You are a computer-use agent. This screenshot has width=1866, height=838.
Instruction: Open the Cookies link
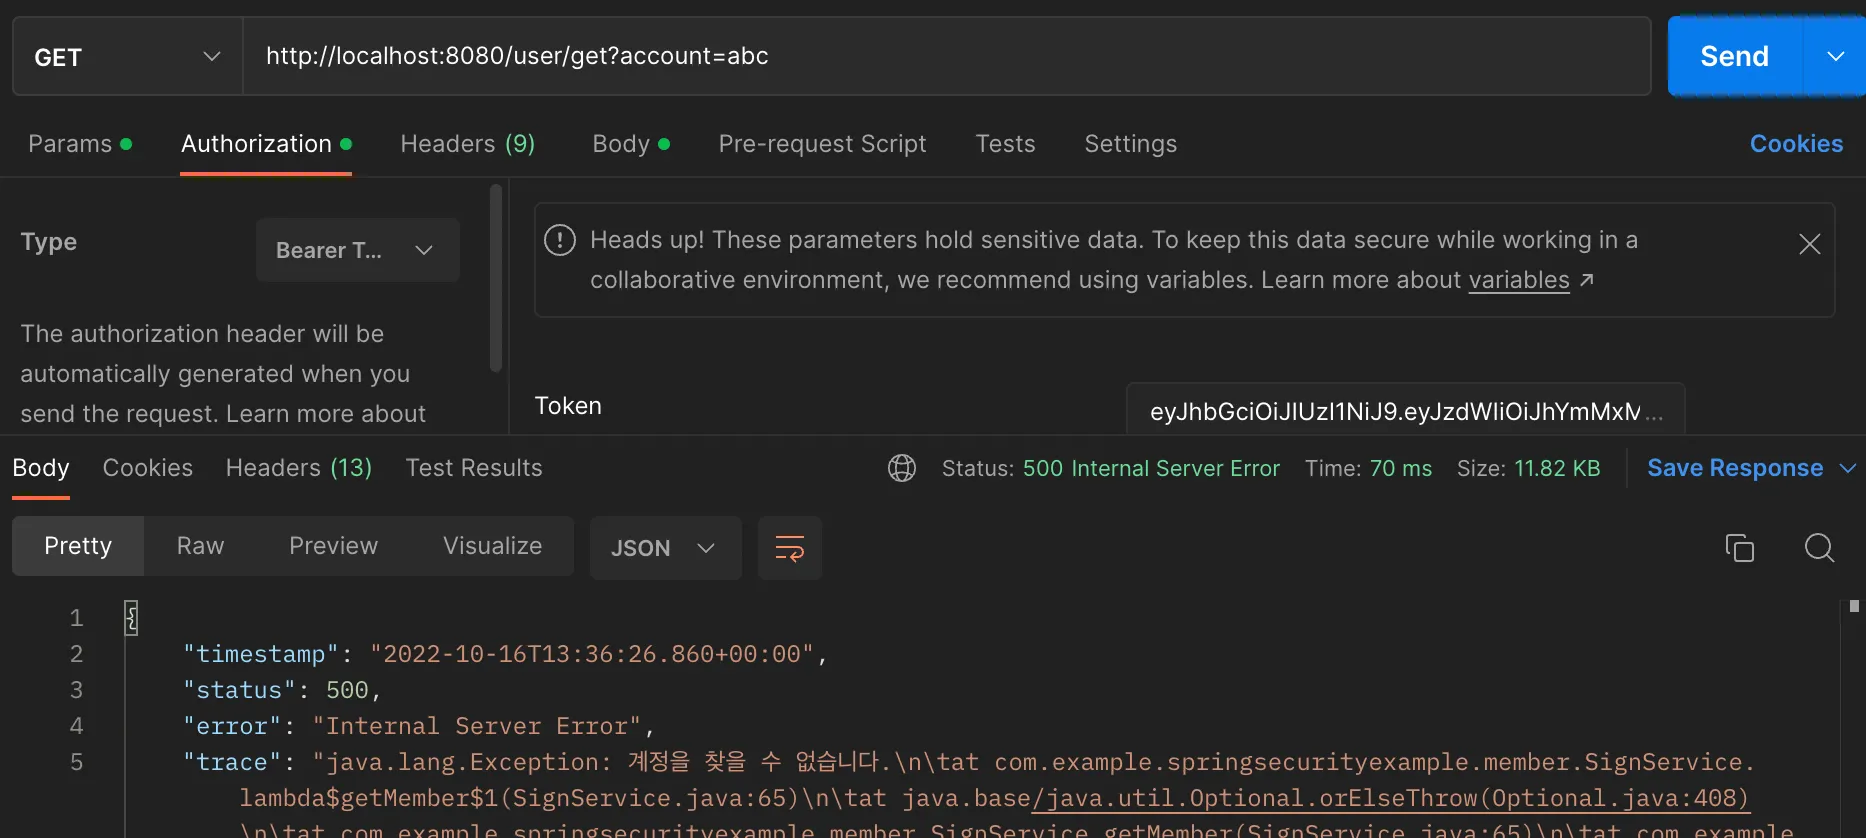[1795, 144]
